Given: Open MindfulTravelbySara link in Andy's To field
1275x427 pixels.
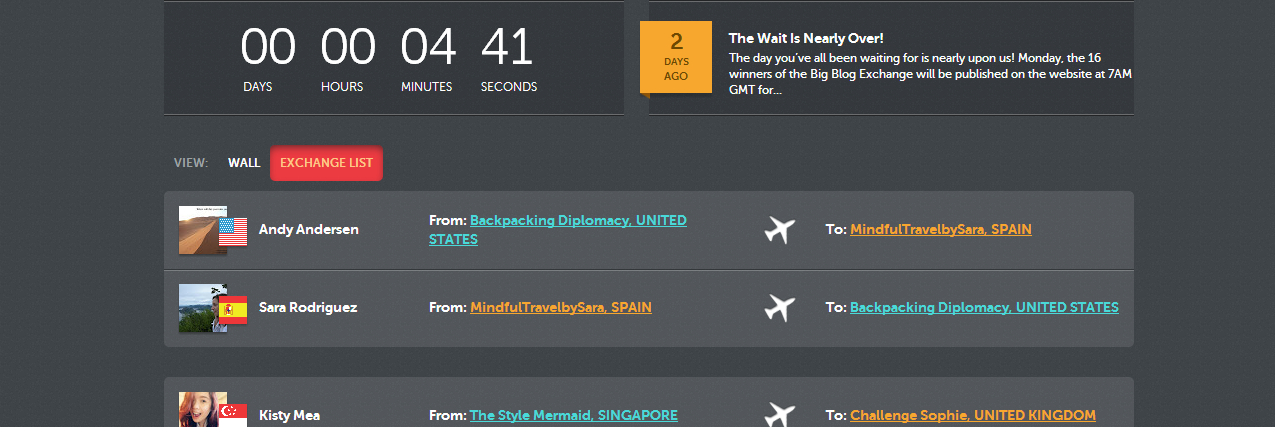Looking at the screenshot, I should [940, 229].
